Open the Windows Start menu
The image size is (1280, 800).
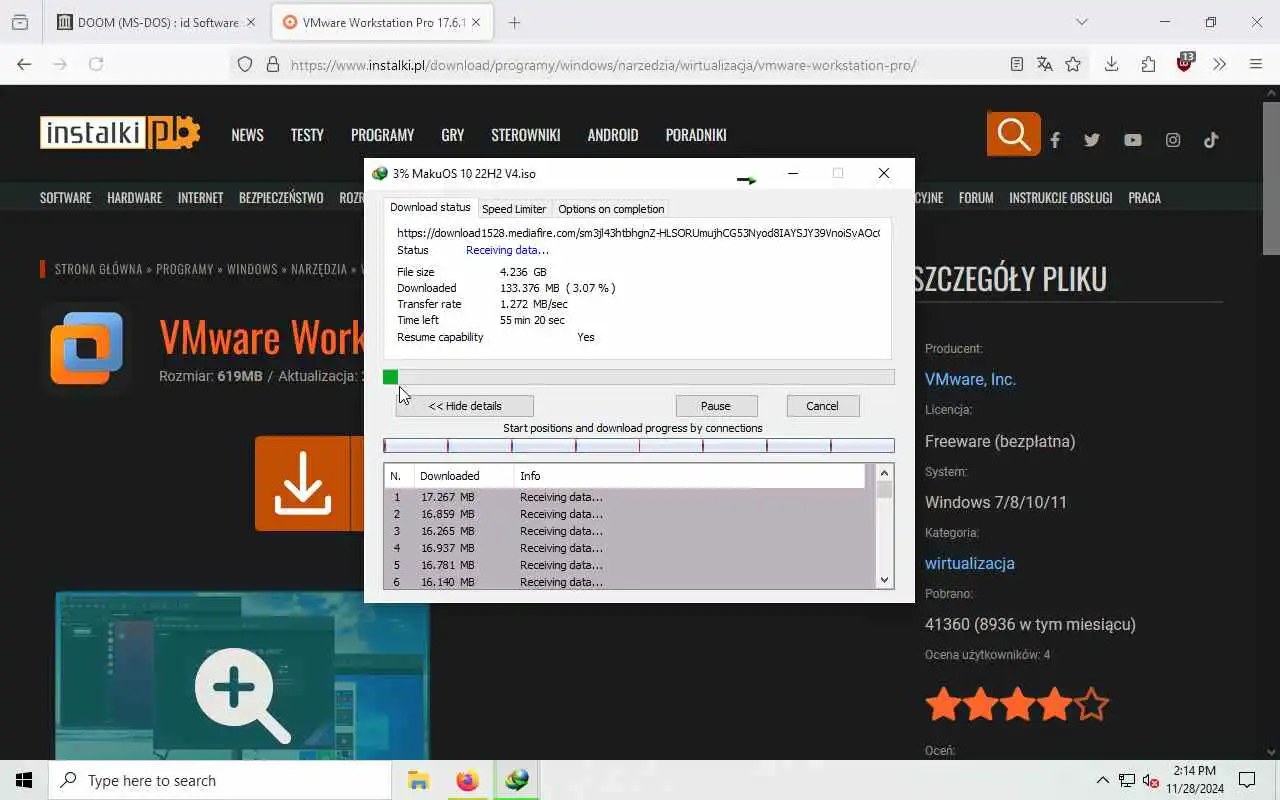pos(24,780)
